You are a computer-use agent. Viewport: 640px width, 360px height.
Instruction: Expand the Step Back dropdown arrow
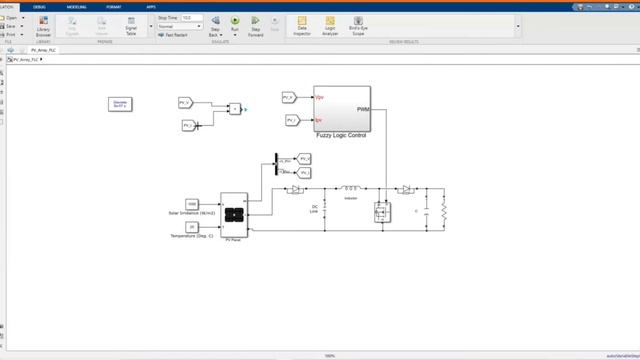pyautogui.click(x=221, y=35)
